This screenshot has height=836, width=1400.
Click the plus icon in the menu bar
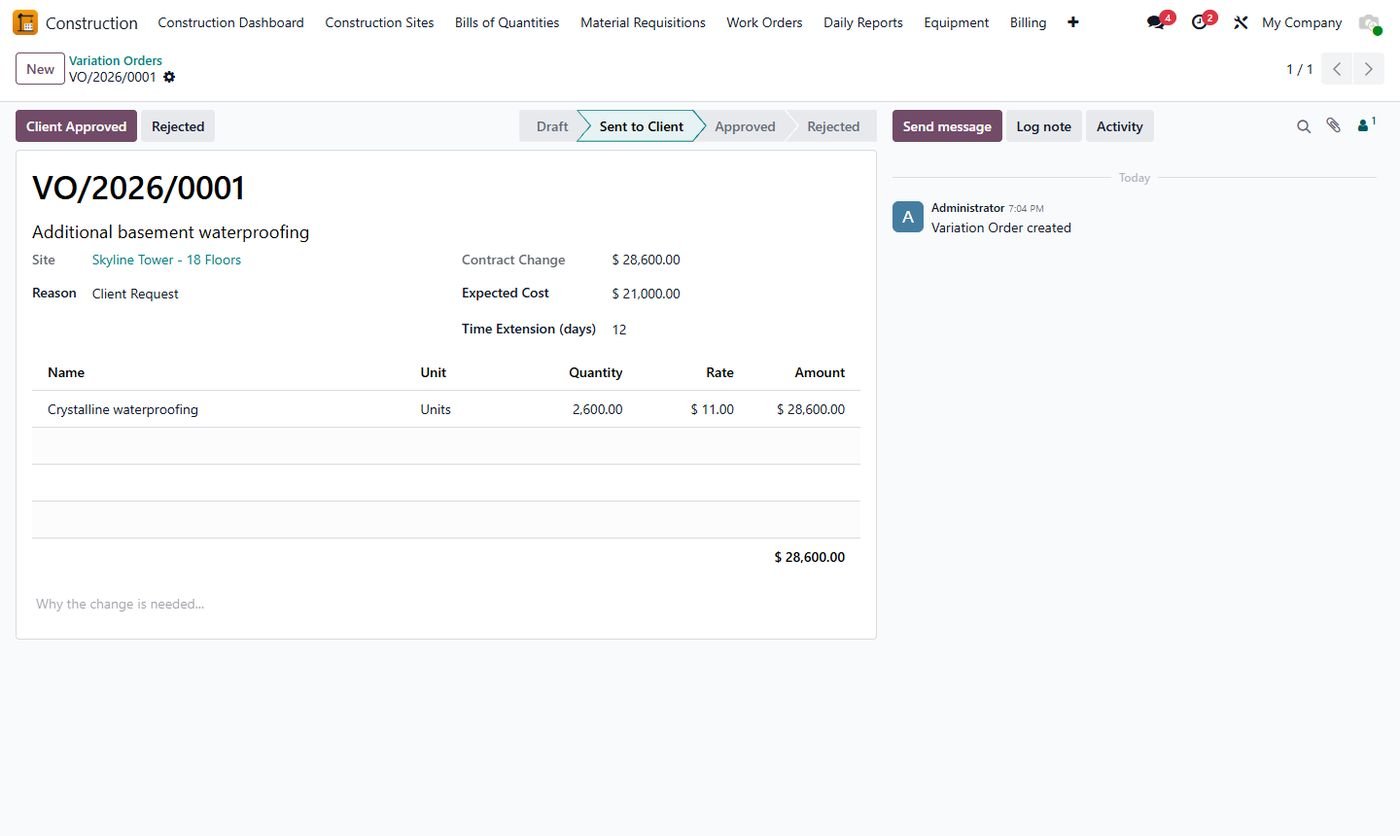pyautogui.click(x=1073, y=22)
